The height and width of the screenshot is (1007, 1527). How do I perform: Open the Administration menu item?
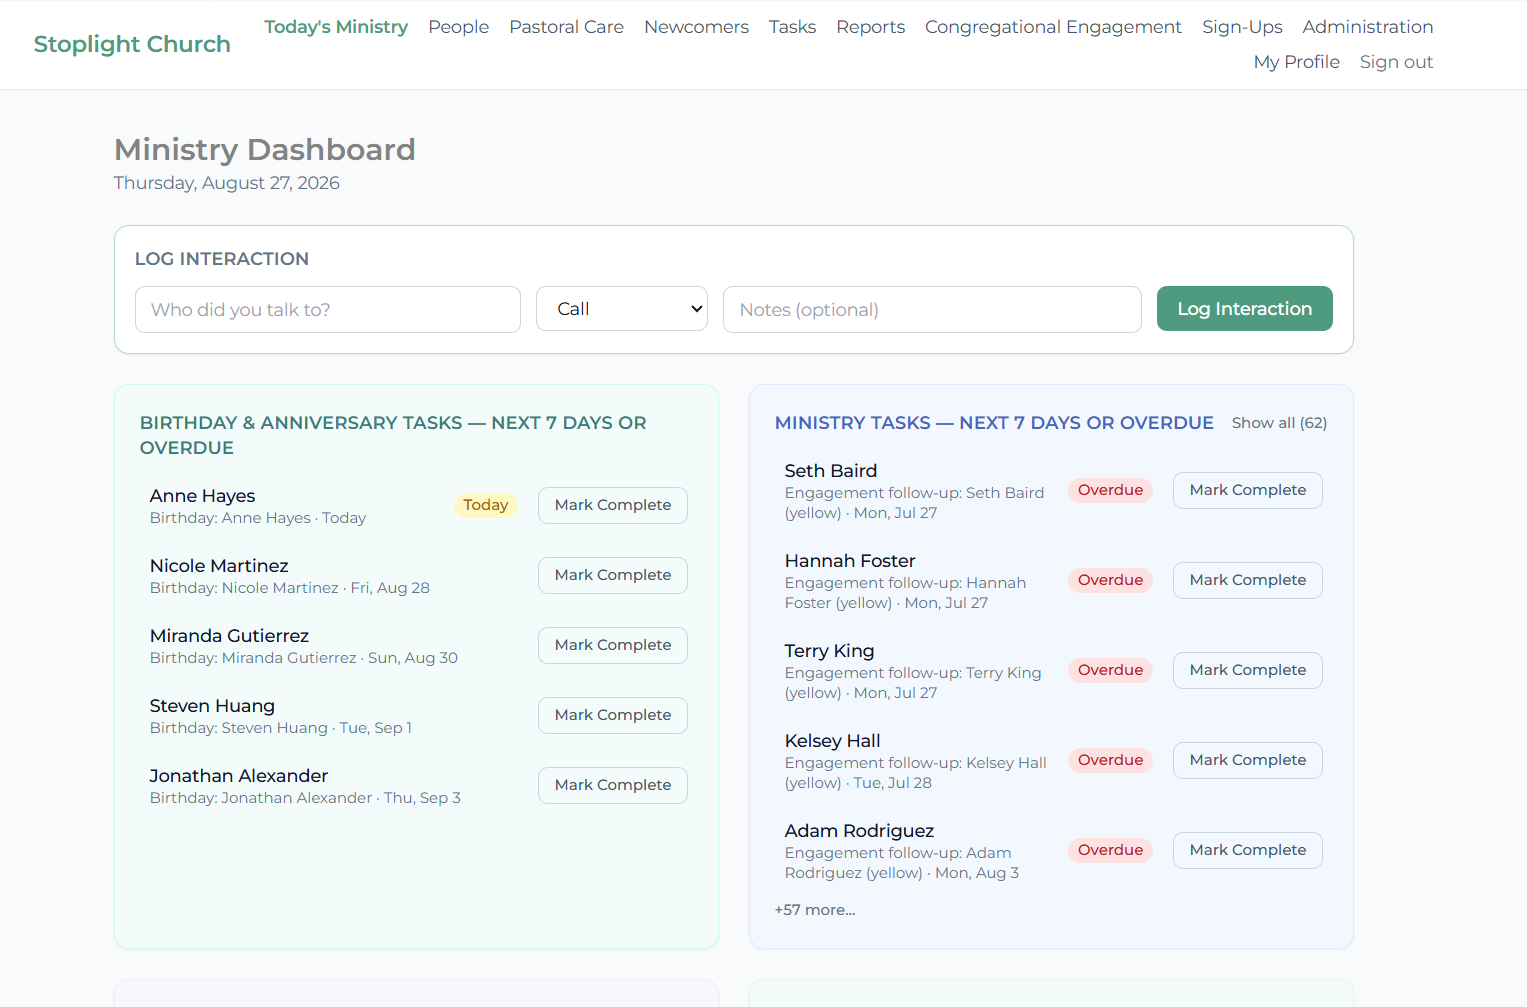coord(1367,27)
